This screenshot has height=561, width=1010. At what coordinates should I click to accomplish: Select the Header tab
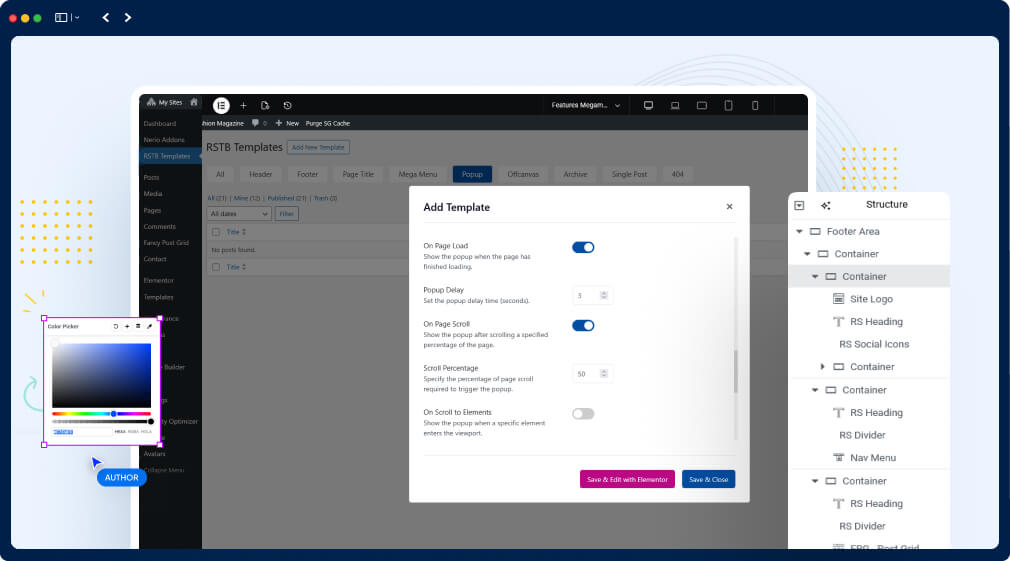pyautogui.click(x=260, y=175)
